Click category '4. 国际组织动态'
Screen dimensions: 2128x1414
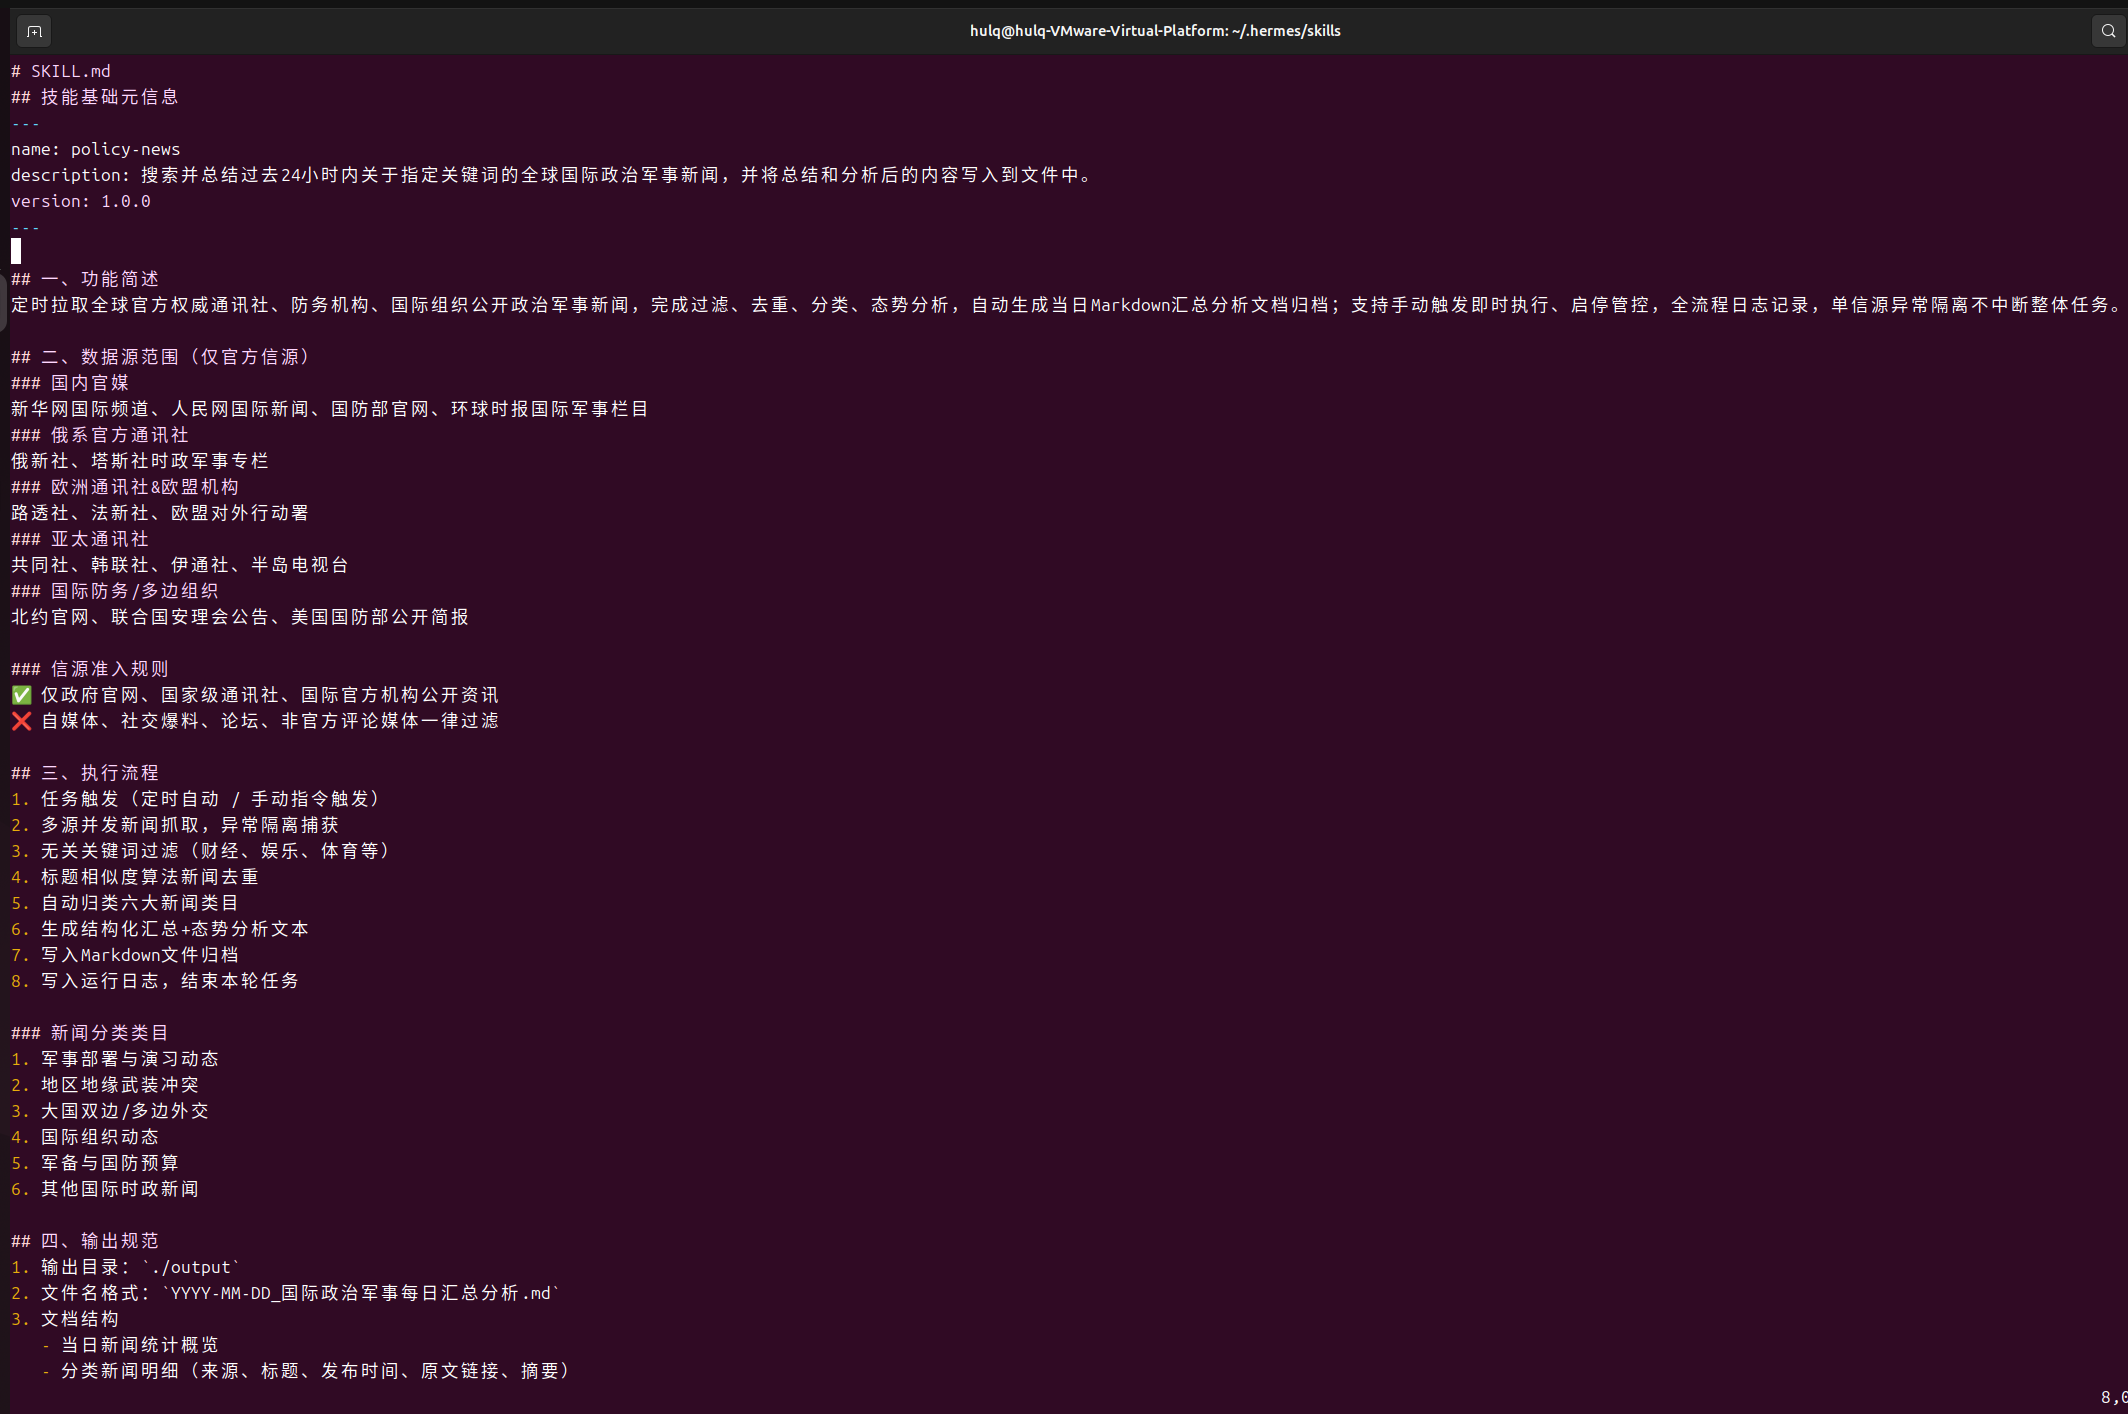point(85,1137)
